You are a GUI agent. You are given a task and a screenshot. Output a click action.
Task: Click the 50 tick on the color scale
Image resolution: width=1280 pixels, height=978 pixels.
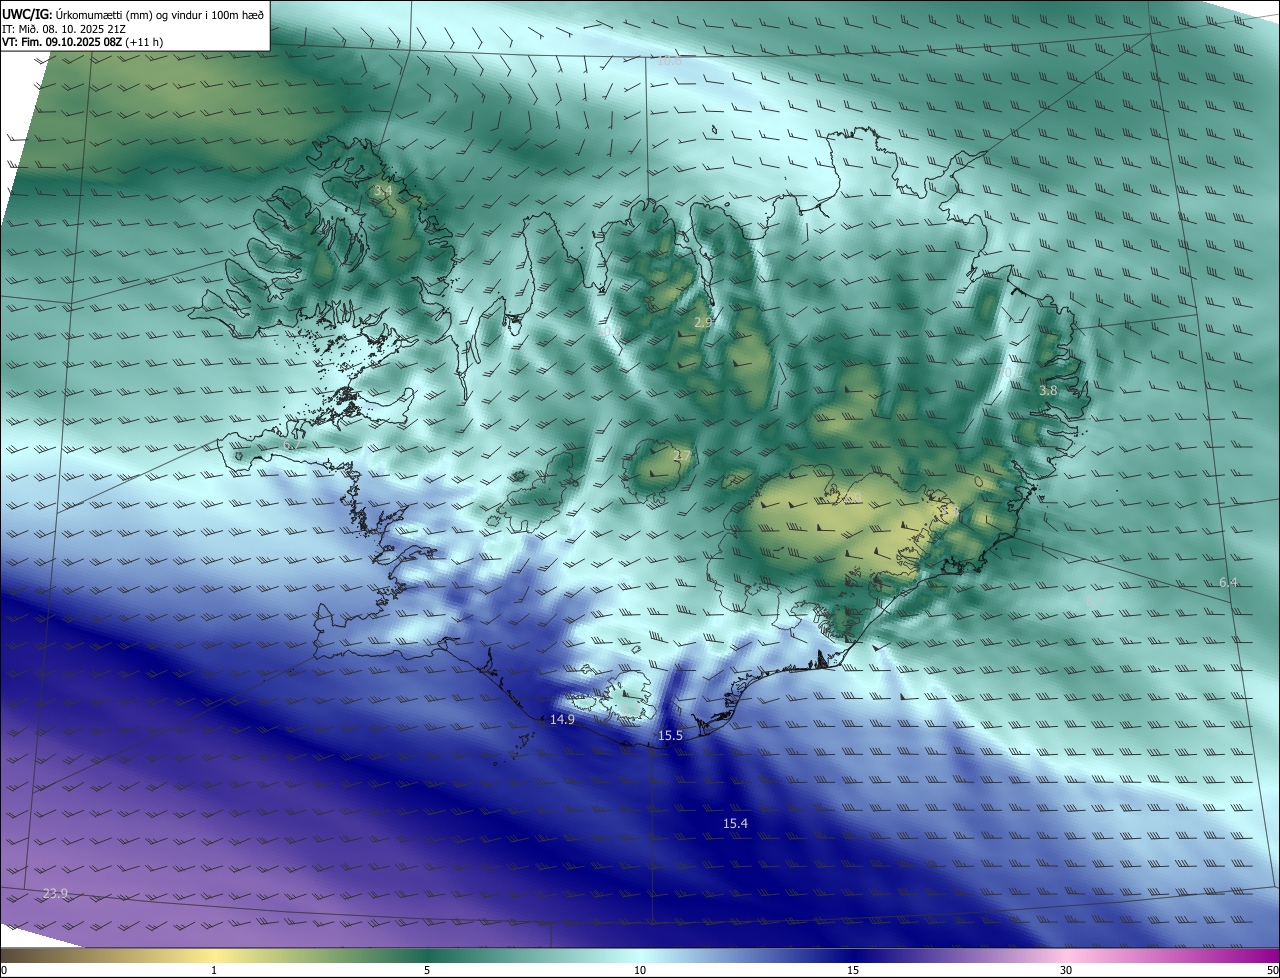coord(1272,970)
